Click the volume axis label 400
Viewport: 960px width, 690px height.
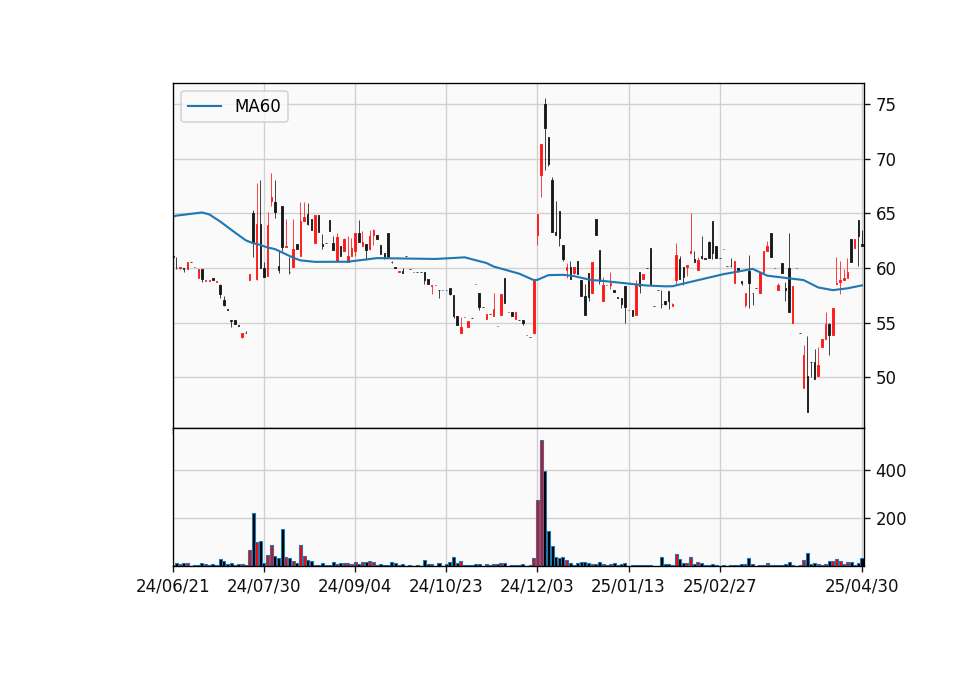(x=891, y=471)
